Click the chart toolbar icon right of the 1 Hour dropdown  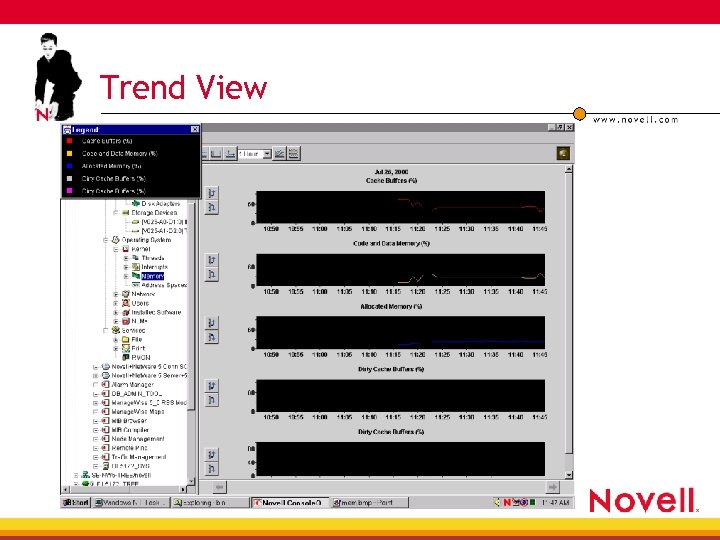(x=279, y=154)
